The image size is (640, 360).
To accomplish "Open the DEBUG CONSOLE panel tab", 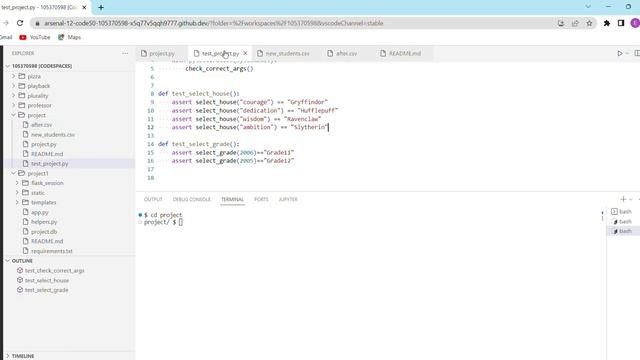I will (191, 199).
